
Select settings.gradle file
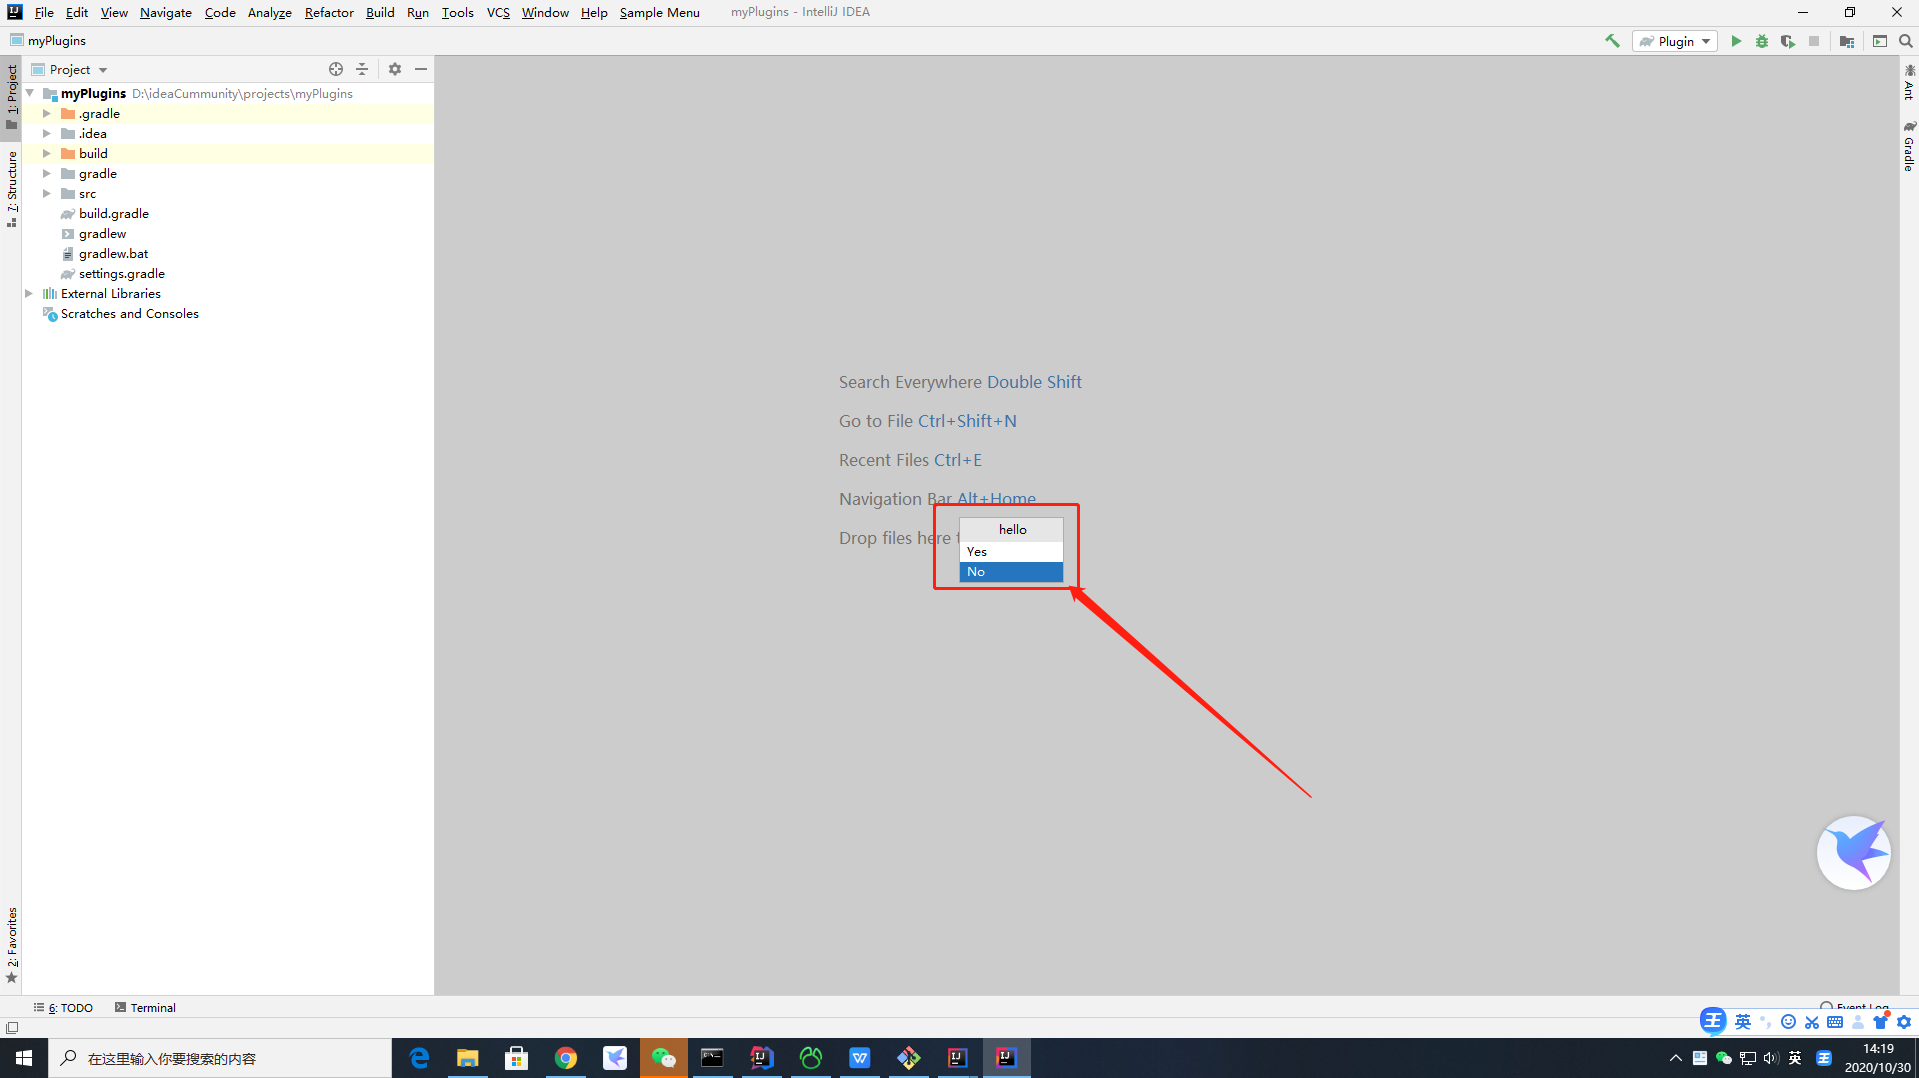pyautogui.click(x=122, y=273)
